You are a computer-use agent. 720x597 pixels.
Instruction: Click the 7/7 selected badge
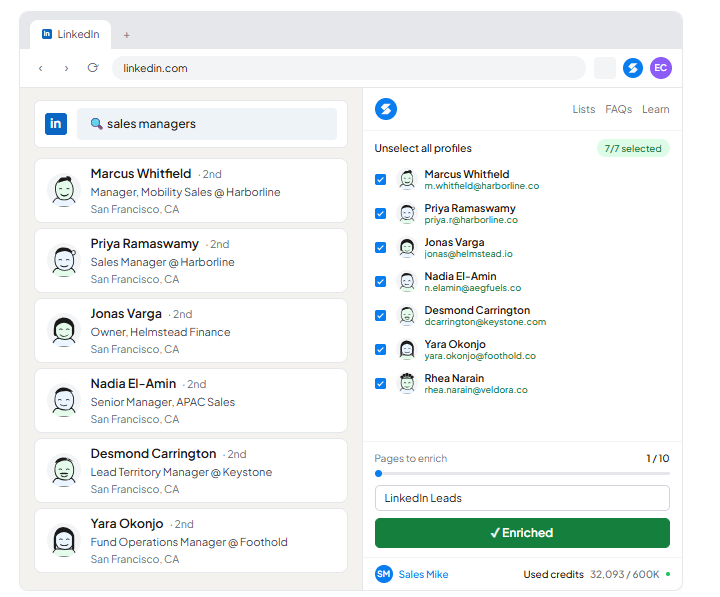[x=633, y=148]
